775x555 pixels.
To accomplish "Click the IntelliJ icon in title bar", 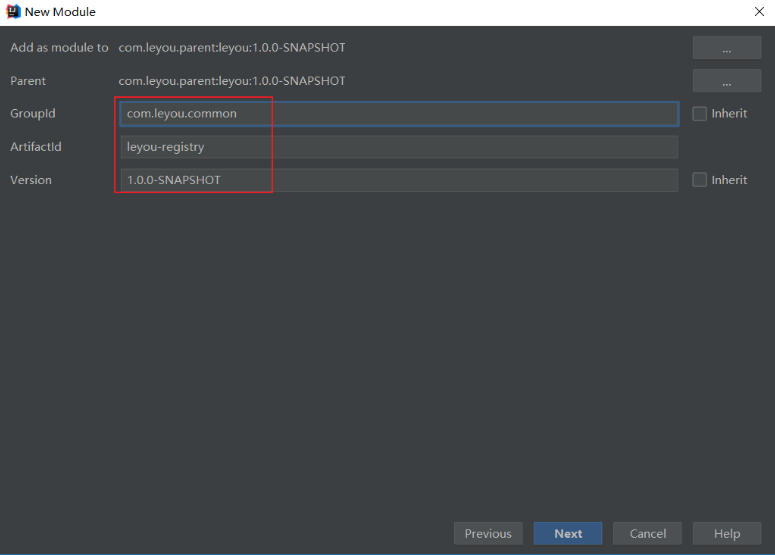I will (x=13, y=11).
